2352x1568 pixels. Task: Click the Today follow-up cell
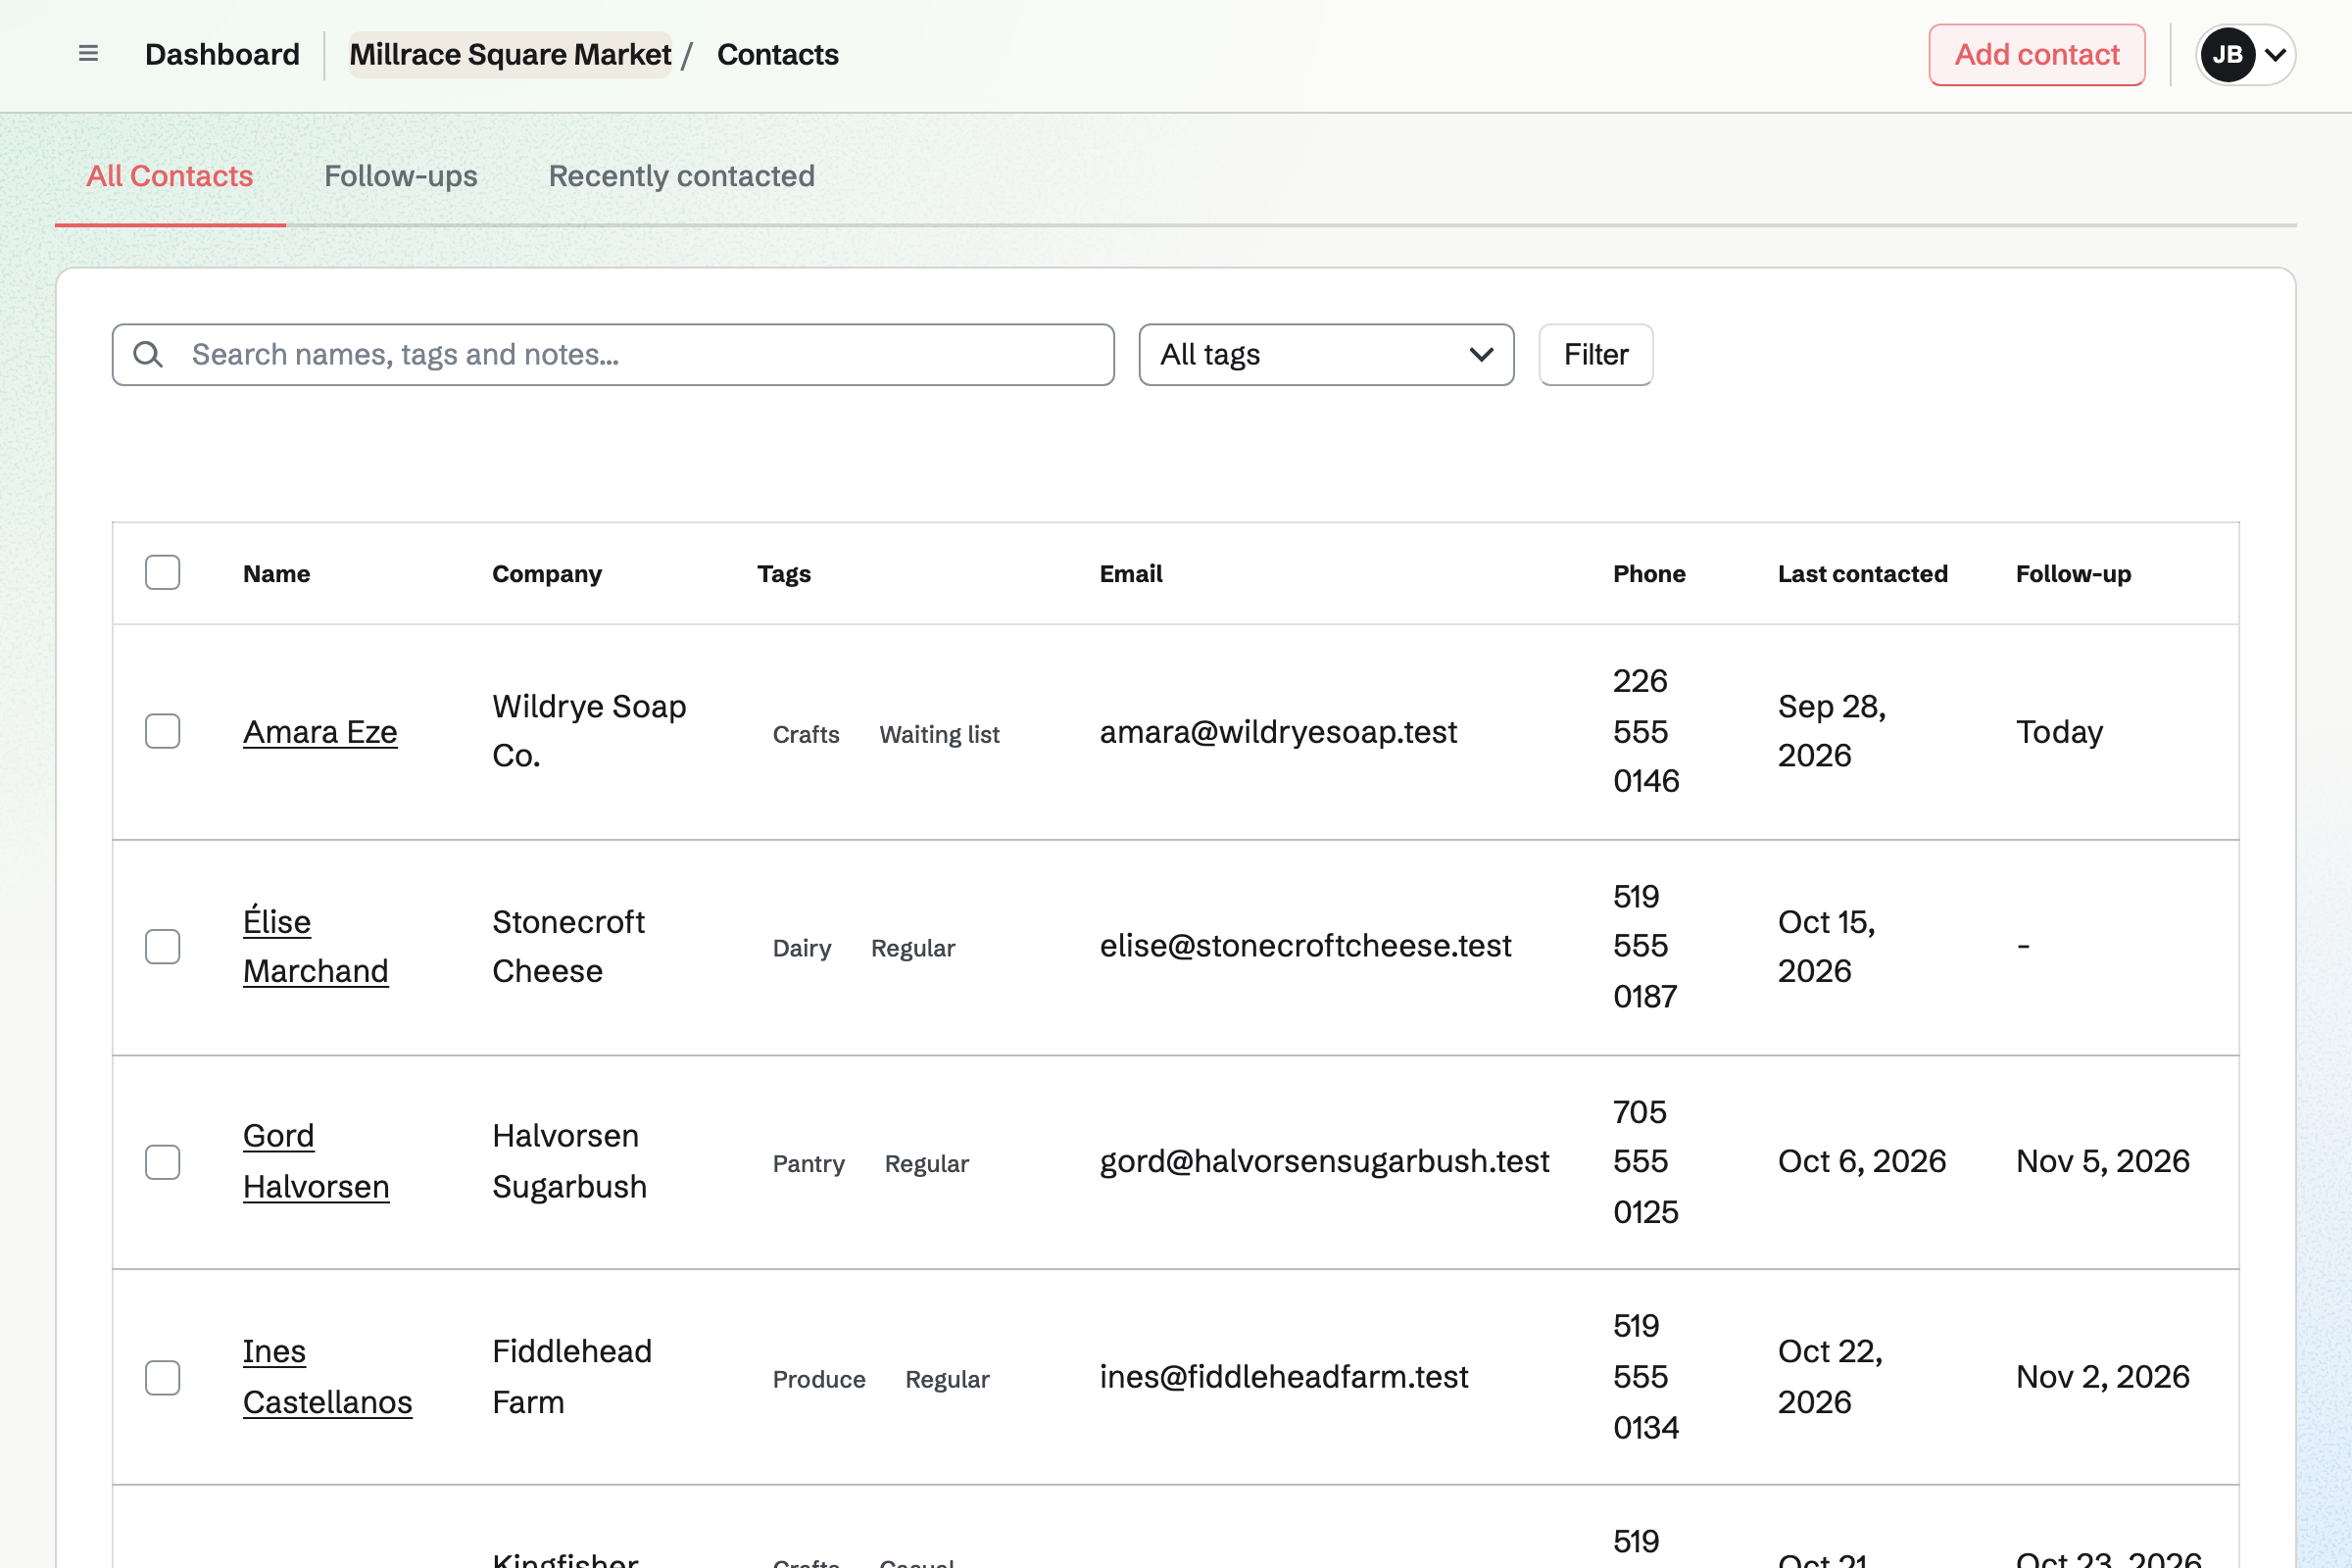click(x=2059, y=731)
